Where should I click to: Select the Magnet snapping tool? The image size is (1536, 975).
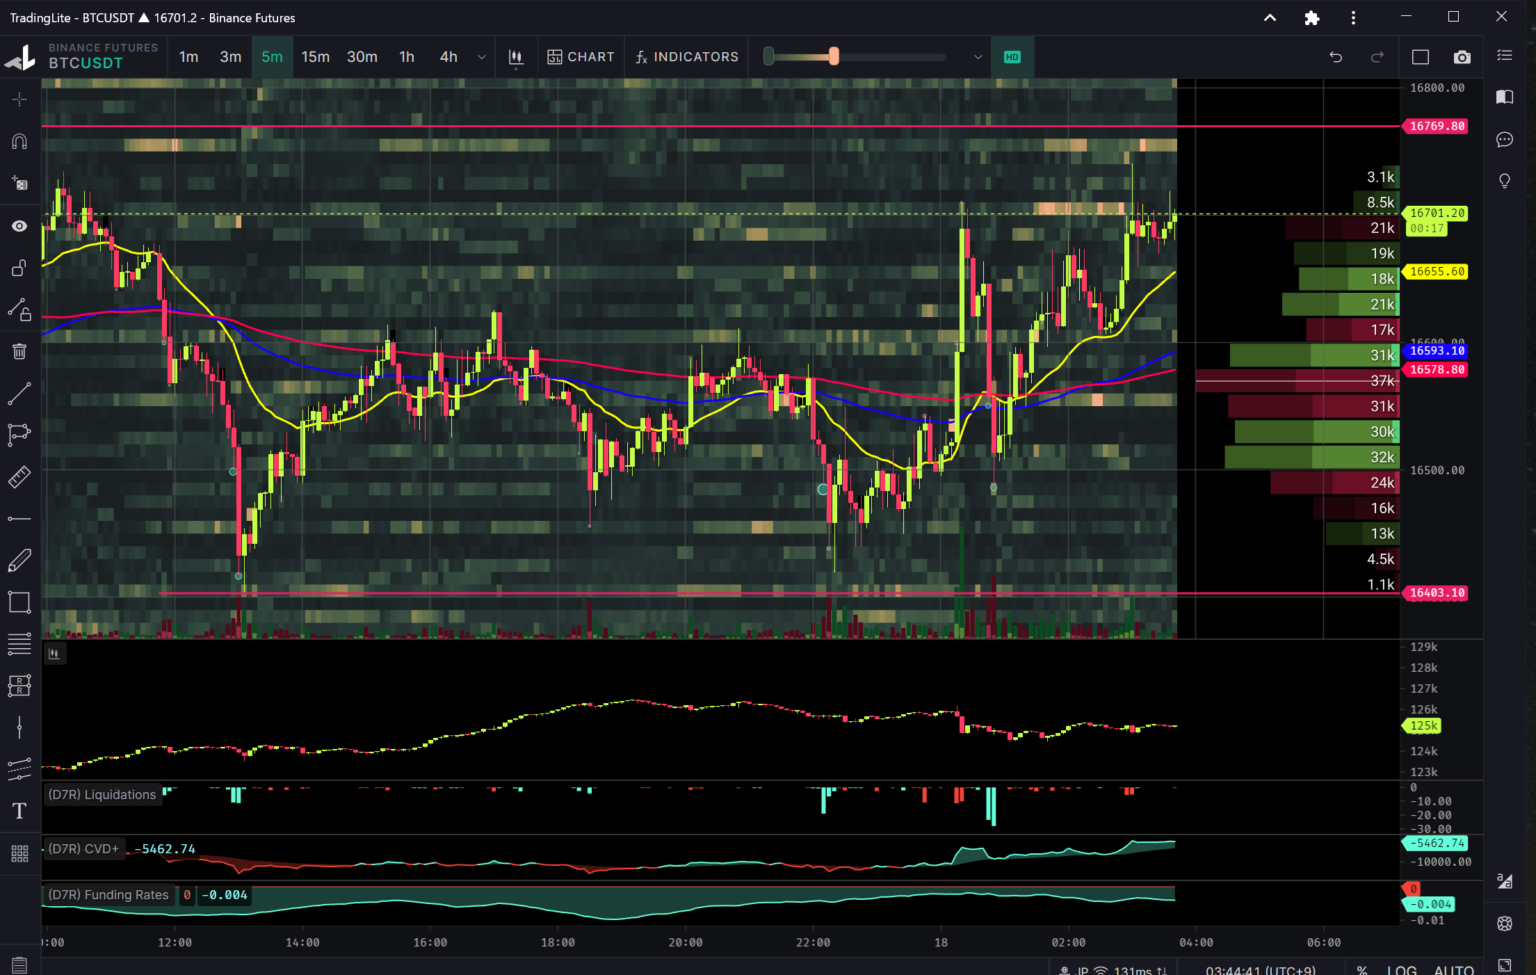click(19, 141)
